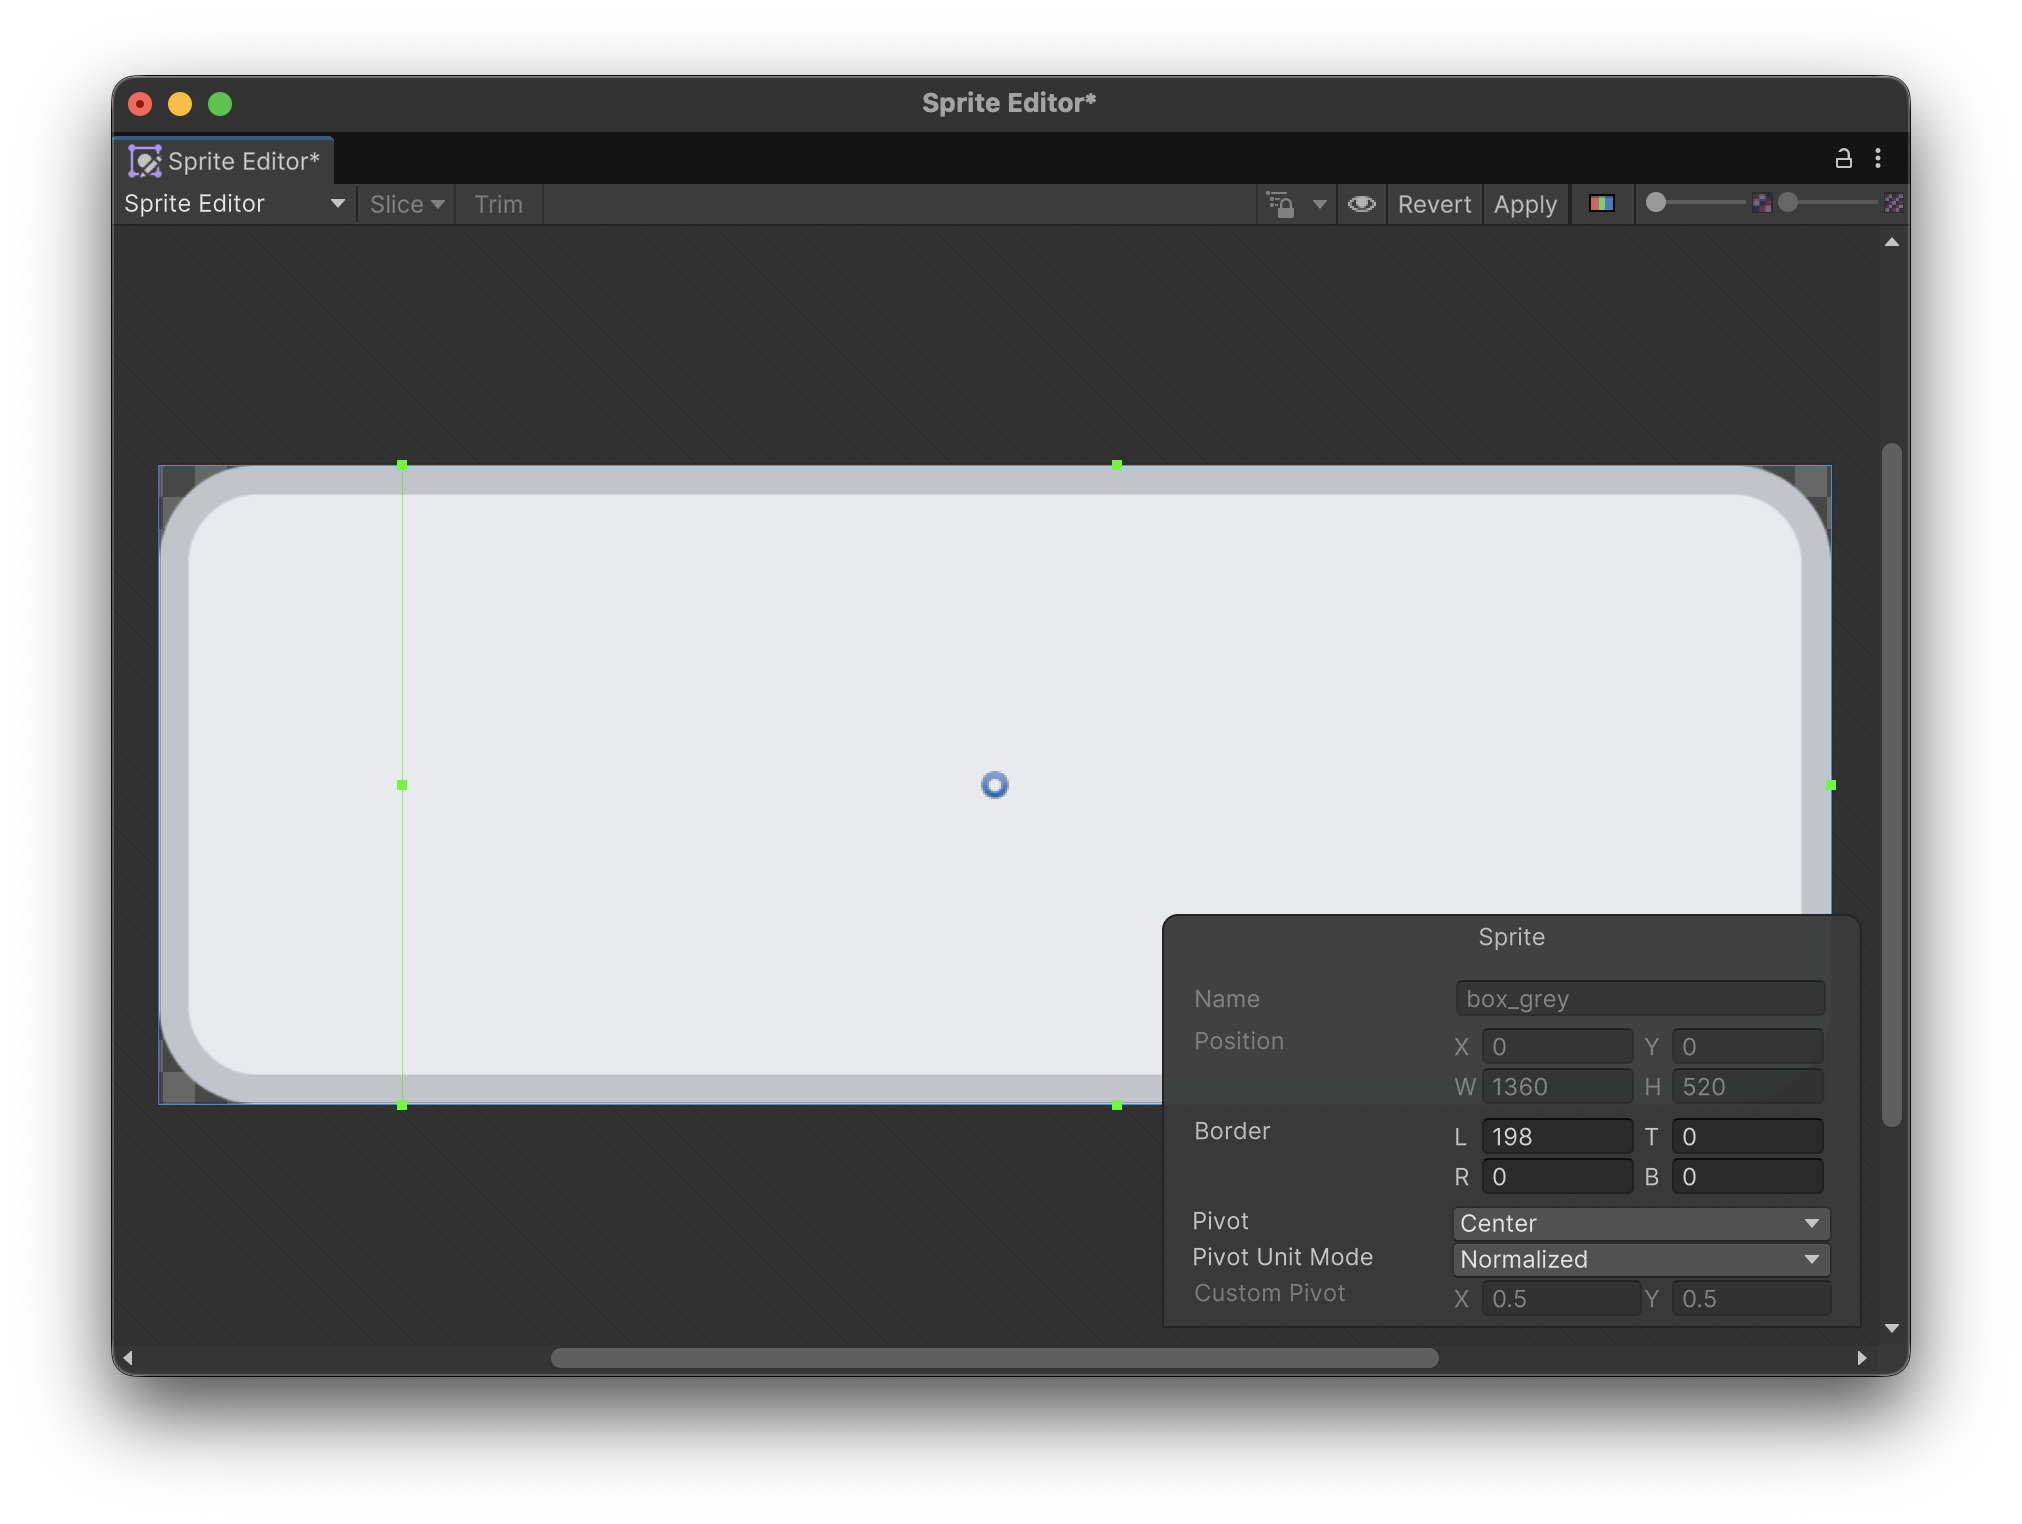Click the sprite name lock icon

click(1281, 204)
